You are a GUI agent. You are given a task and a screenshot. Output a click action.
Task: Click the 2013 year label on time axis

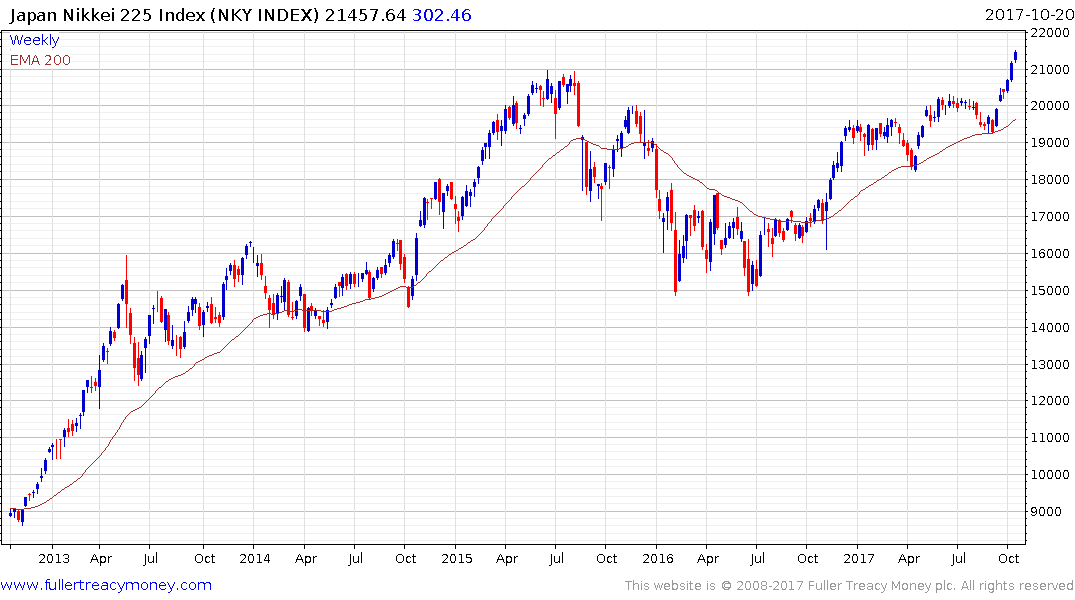[54, 558]
